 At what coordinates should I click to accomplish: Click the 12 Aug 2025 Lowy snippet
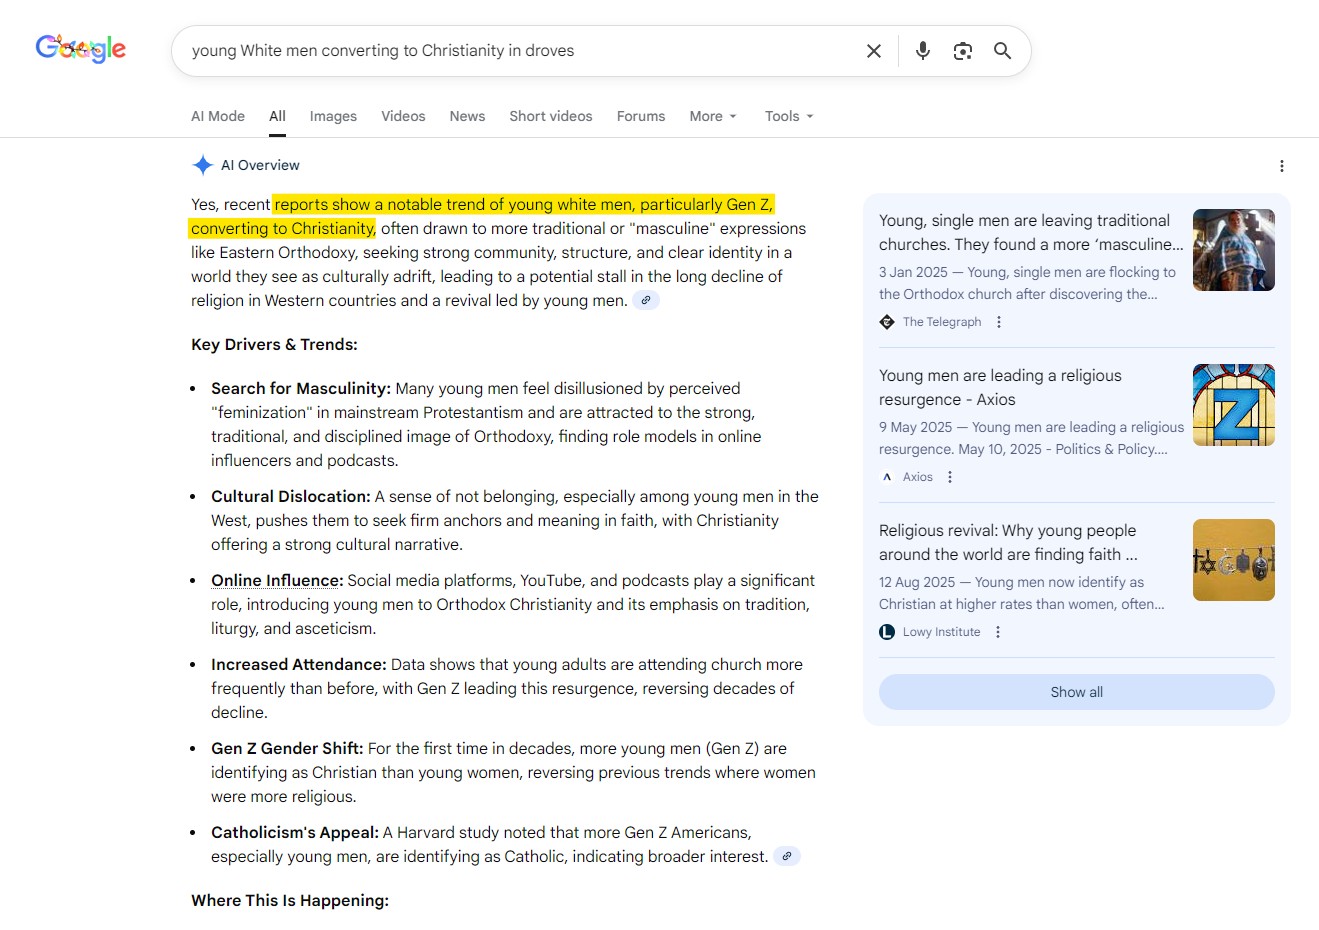(1022, 593)
